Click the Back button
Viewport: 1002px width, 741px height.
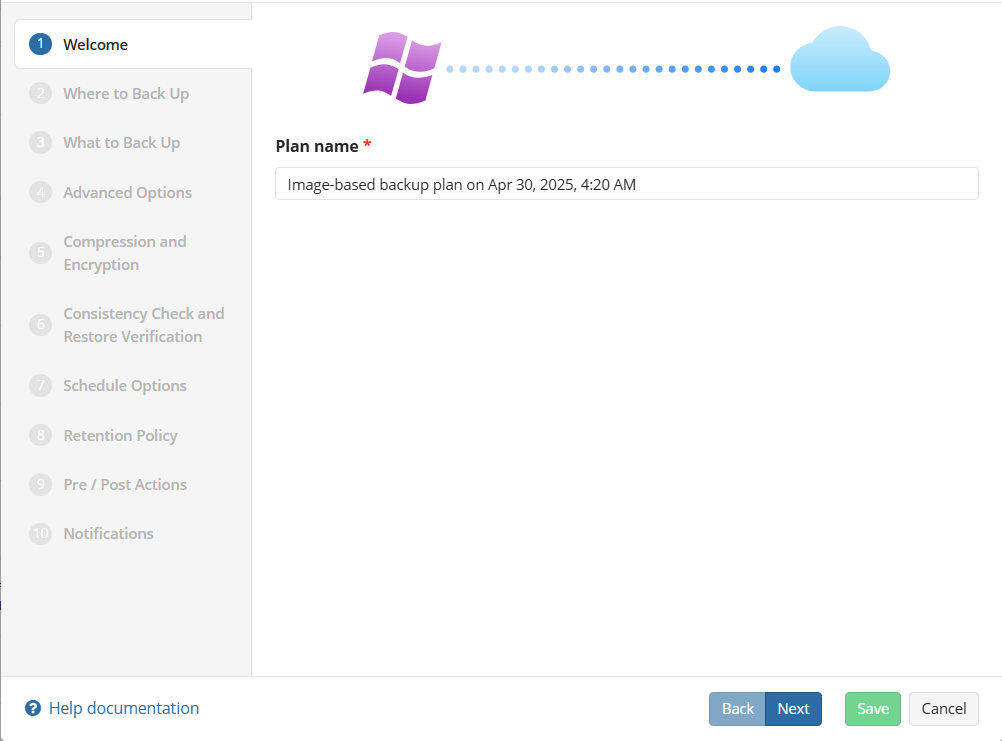pos(737,709)
